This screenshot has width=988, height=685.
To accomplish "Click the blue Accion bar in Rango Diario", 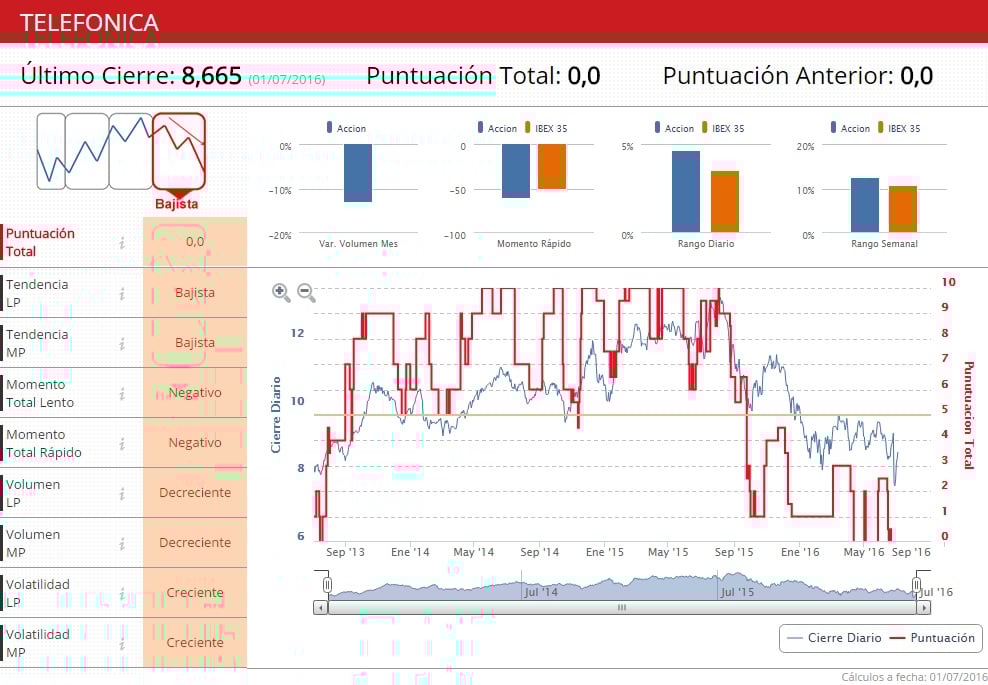I will click(686, 192).
